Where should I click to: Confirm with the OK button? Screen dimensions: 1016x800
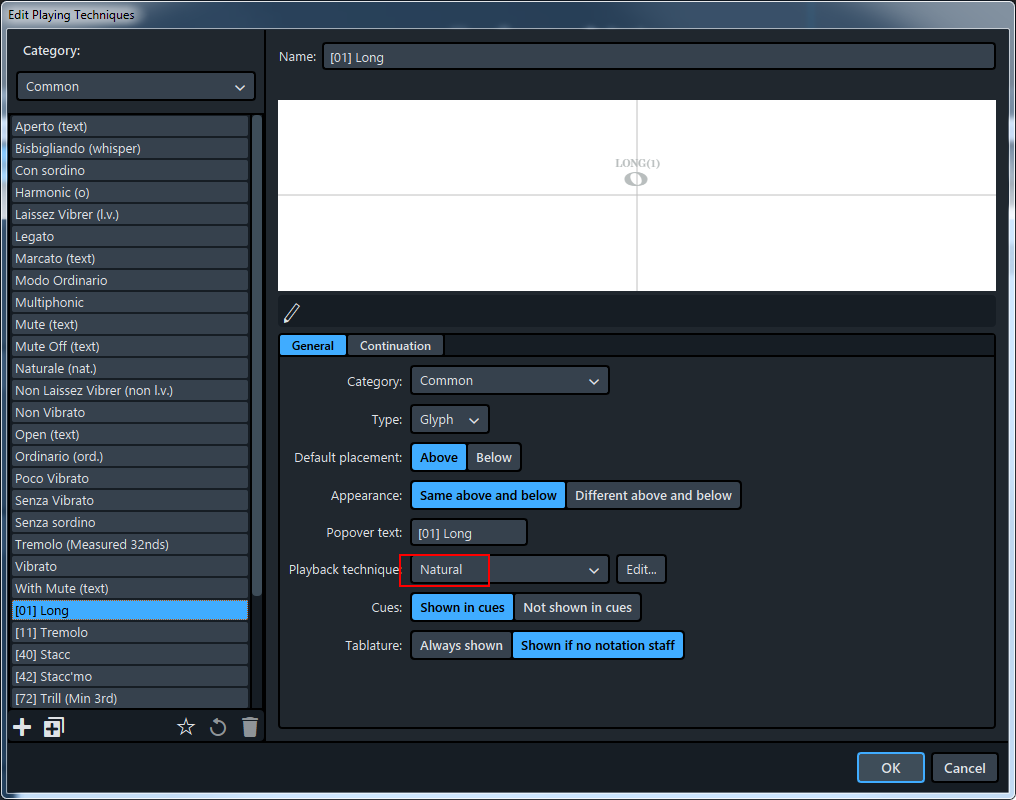pyautogui.click(x=890, y=768)
